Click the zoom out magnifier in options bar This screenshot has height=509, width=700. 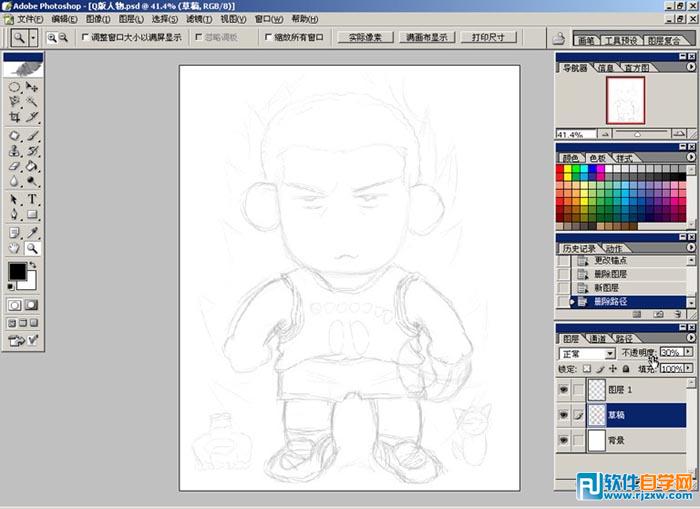pos(63,37)
